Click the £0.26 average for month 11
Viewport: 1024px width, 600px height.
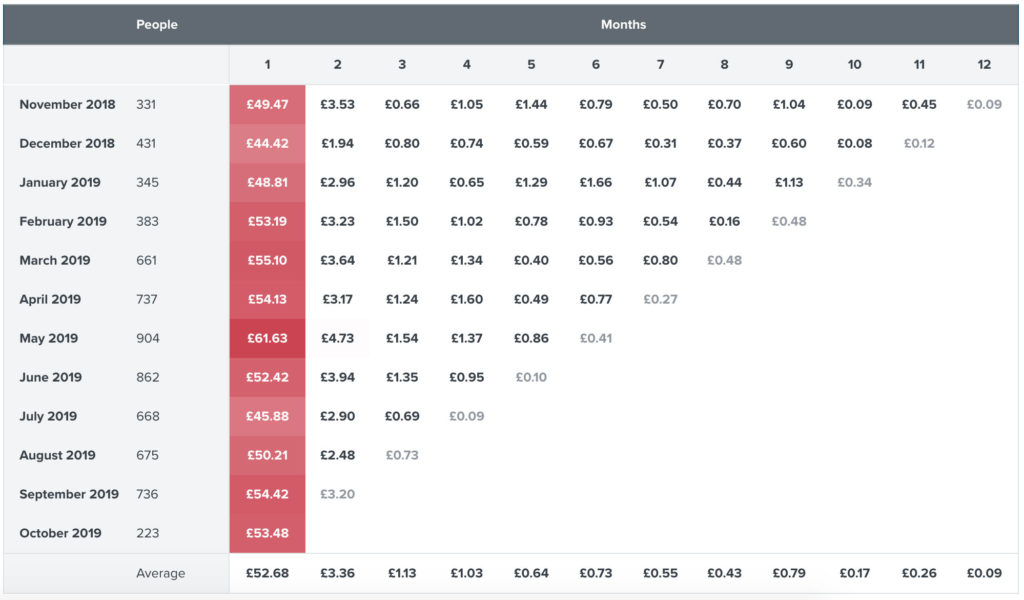[919, 573]
